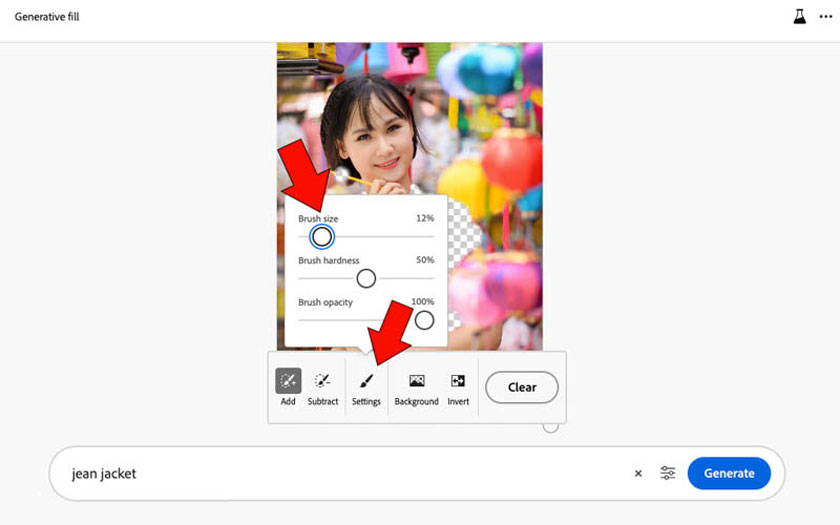Select the Add brush tool

pyautogui.click(x=288, y=387)
